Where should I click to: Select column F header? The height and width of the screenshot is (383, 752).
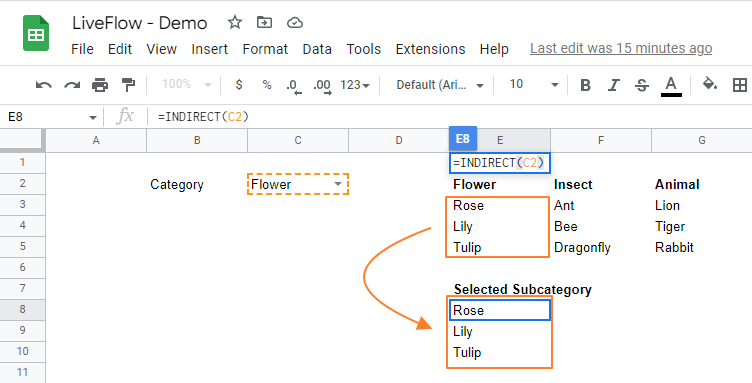click(x=600, y=140)
